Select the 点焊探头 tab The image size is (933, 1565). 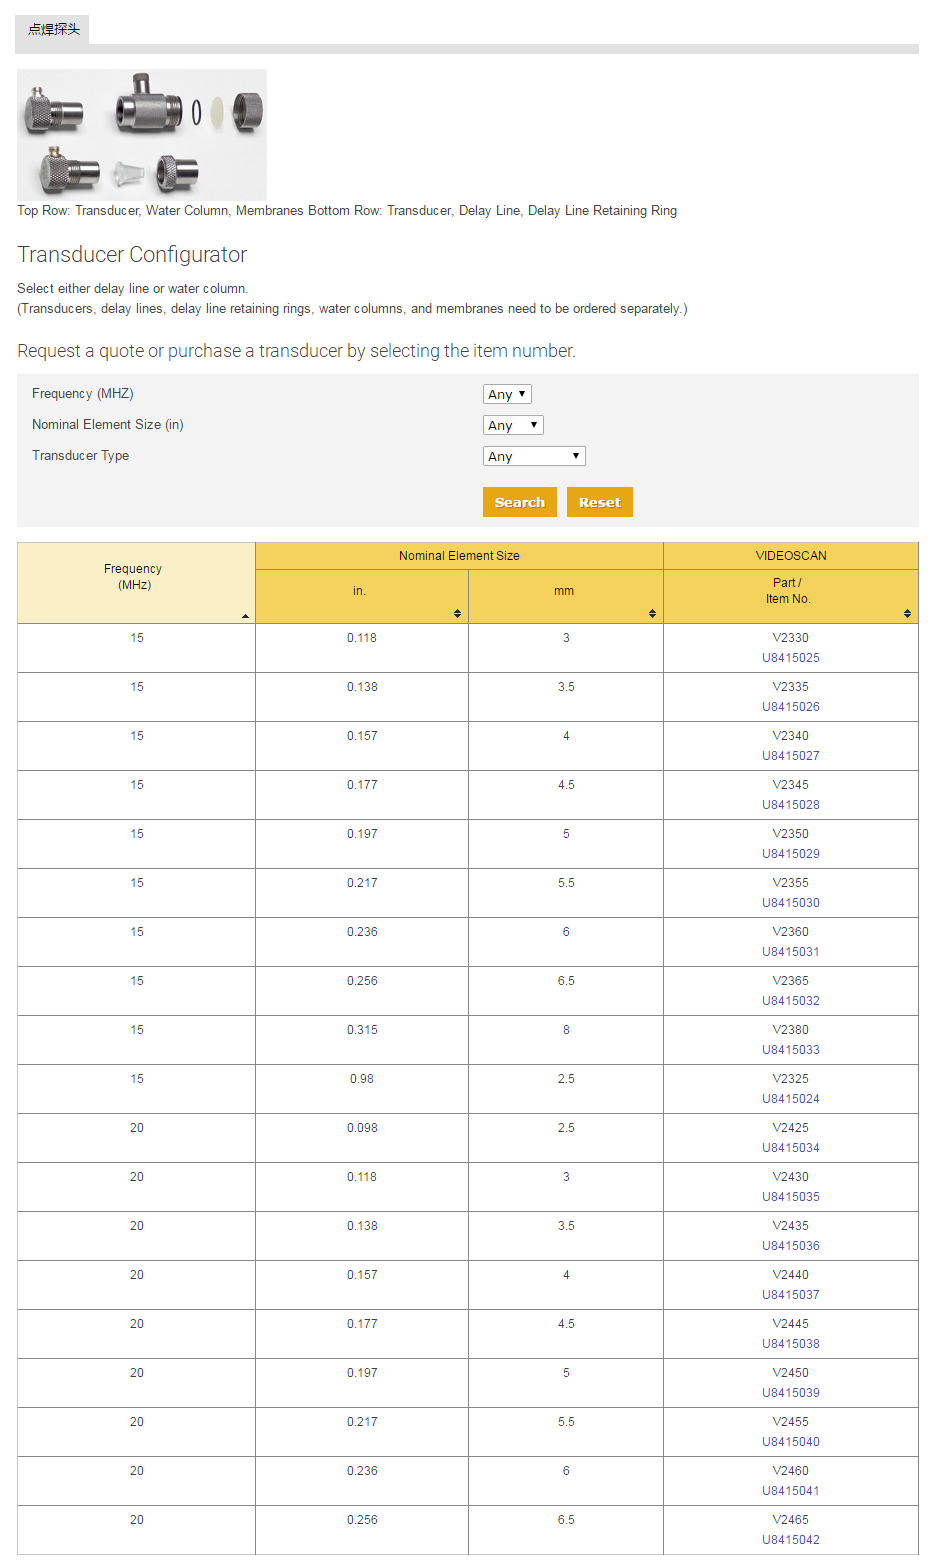(x=53, y=29)
